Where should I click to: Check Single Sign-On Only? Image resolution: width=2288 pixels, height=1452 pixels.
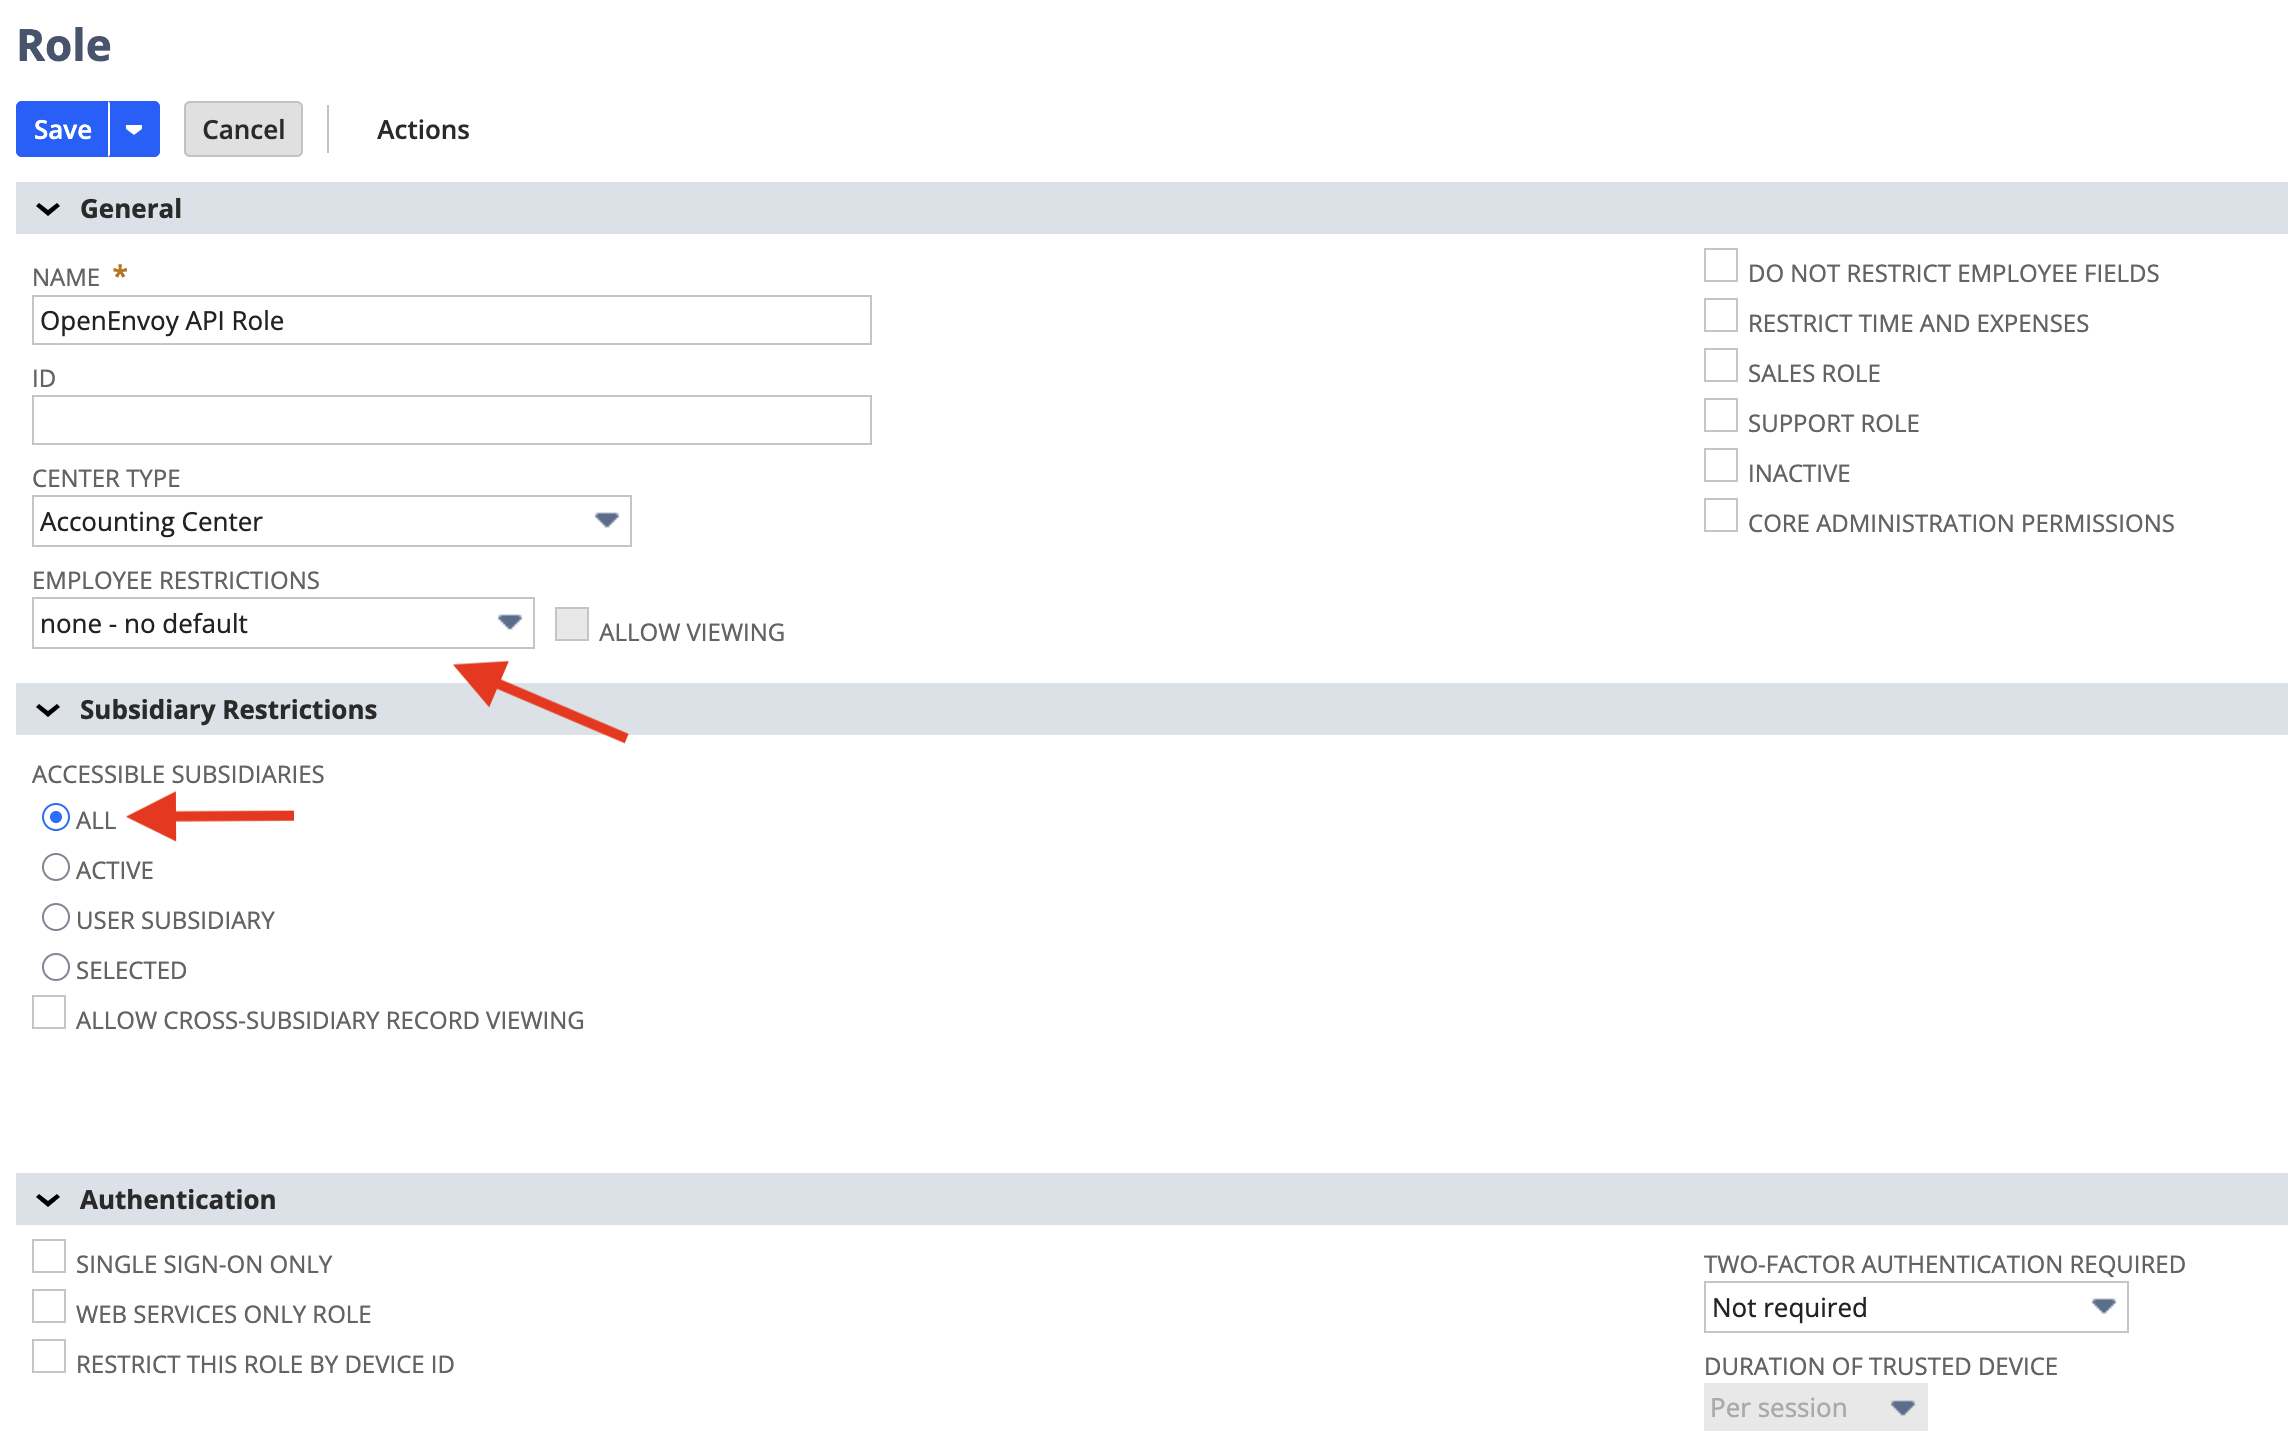click(x=49, y=1257)
